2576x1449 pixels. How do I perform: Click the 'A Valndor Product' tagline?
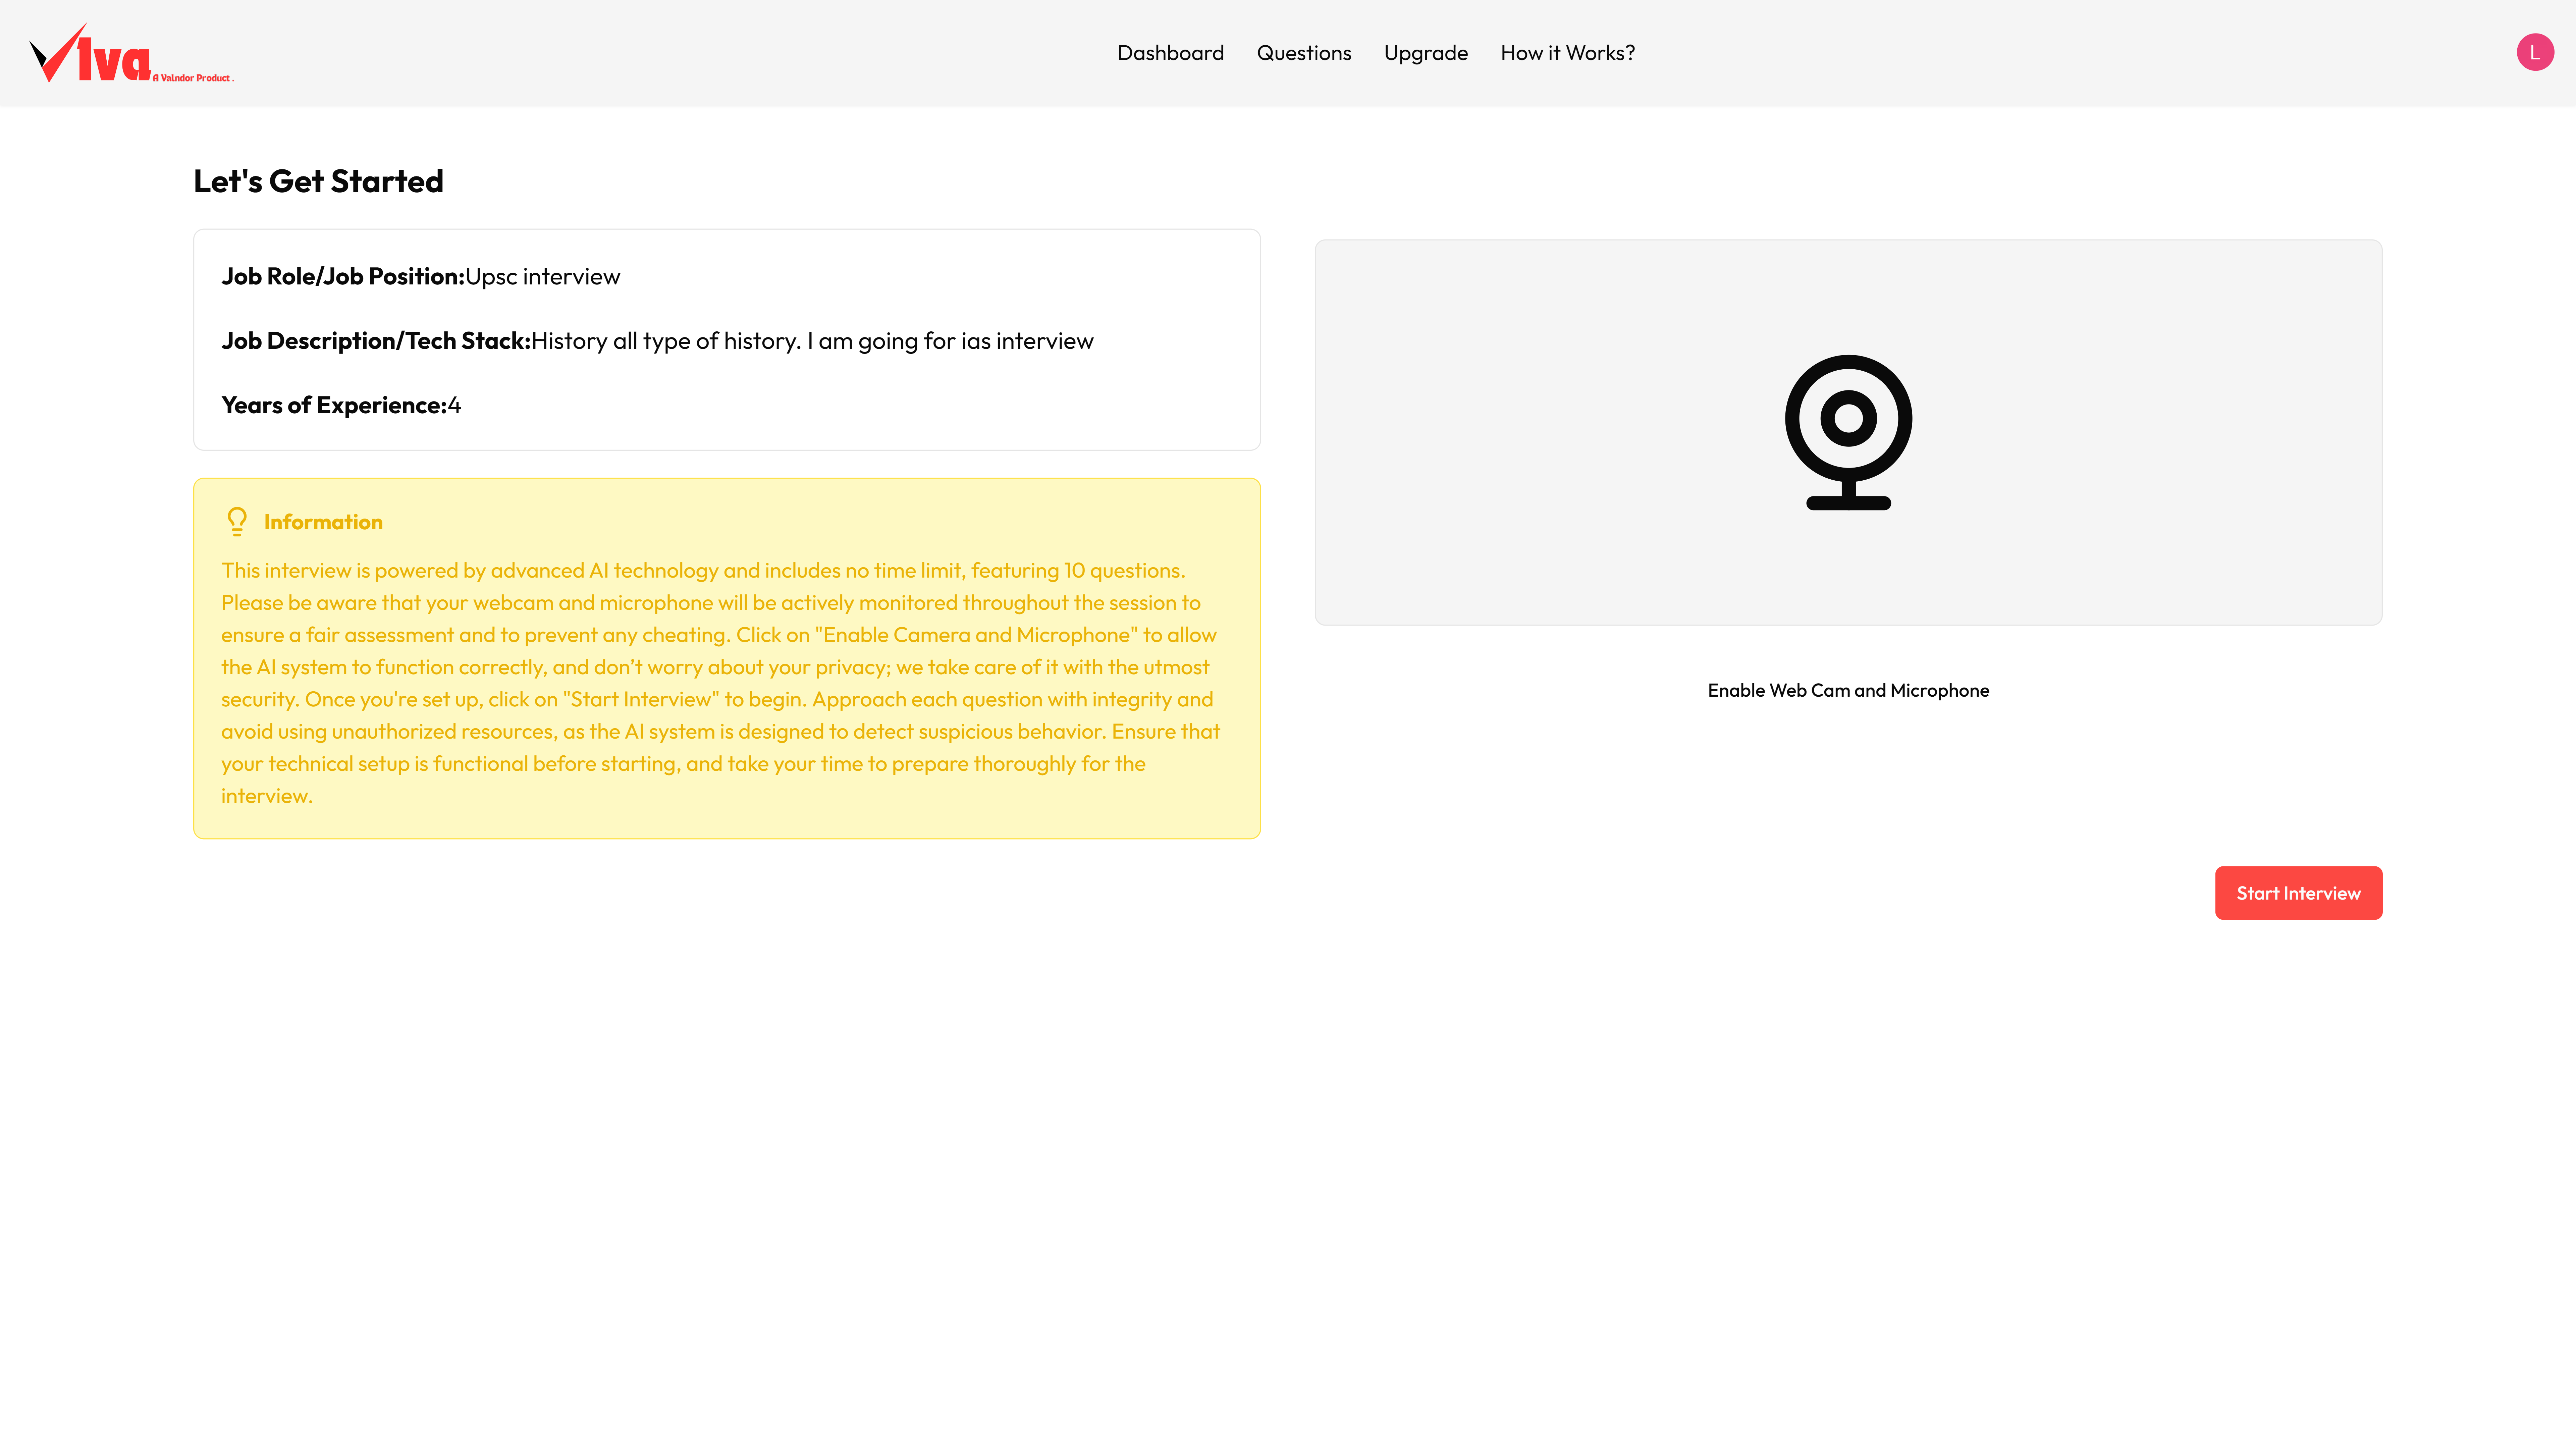point(193,78)
